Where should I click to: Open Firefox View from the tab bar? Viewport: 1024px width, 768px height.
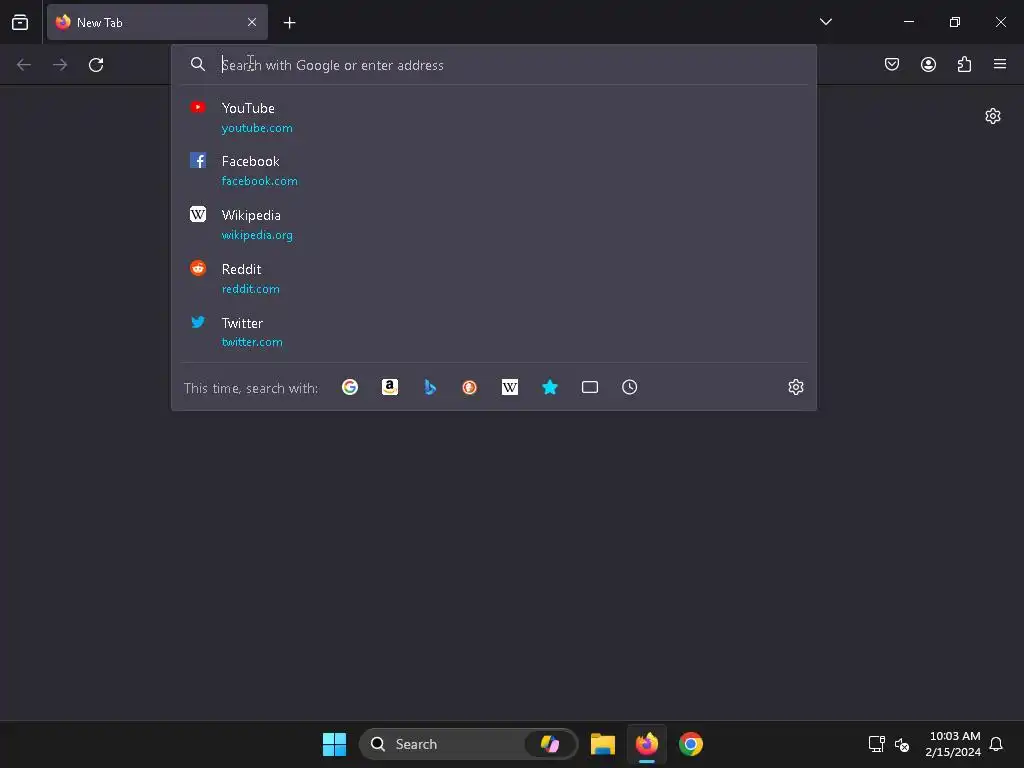tap(20, 22)
